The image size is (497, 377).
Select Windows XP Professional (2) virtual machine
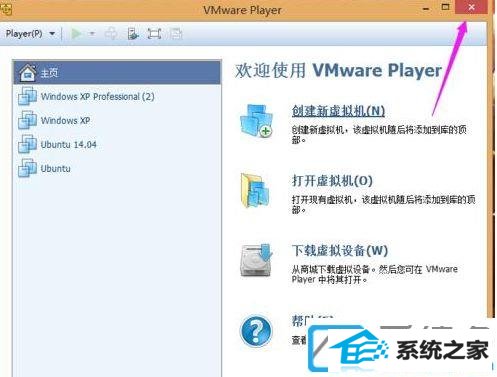coord(117,97)
